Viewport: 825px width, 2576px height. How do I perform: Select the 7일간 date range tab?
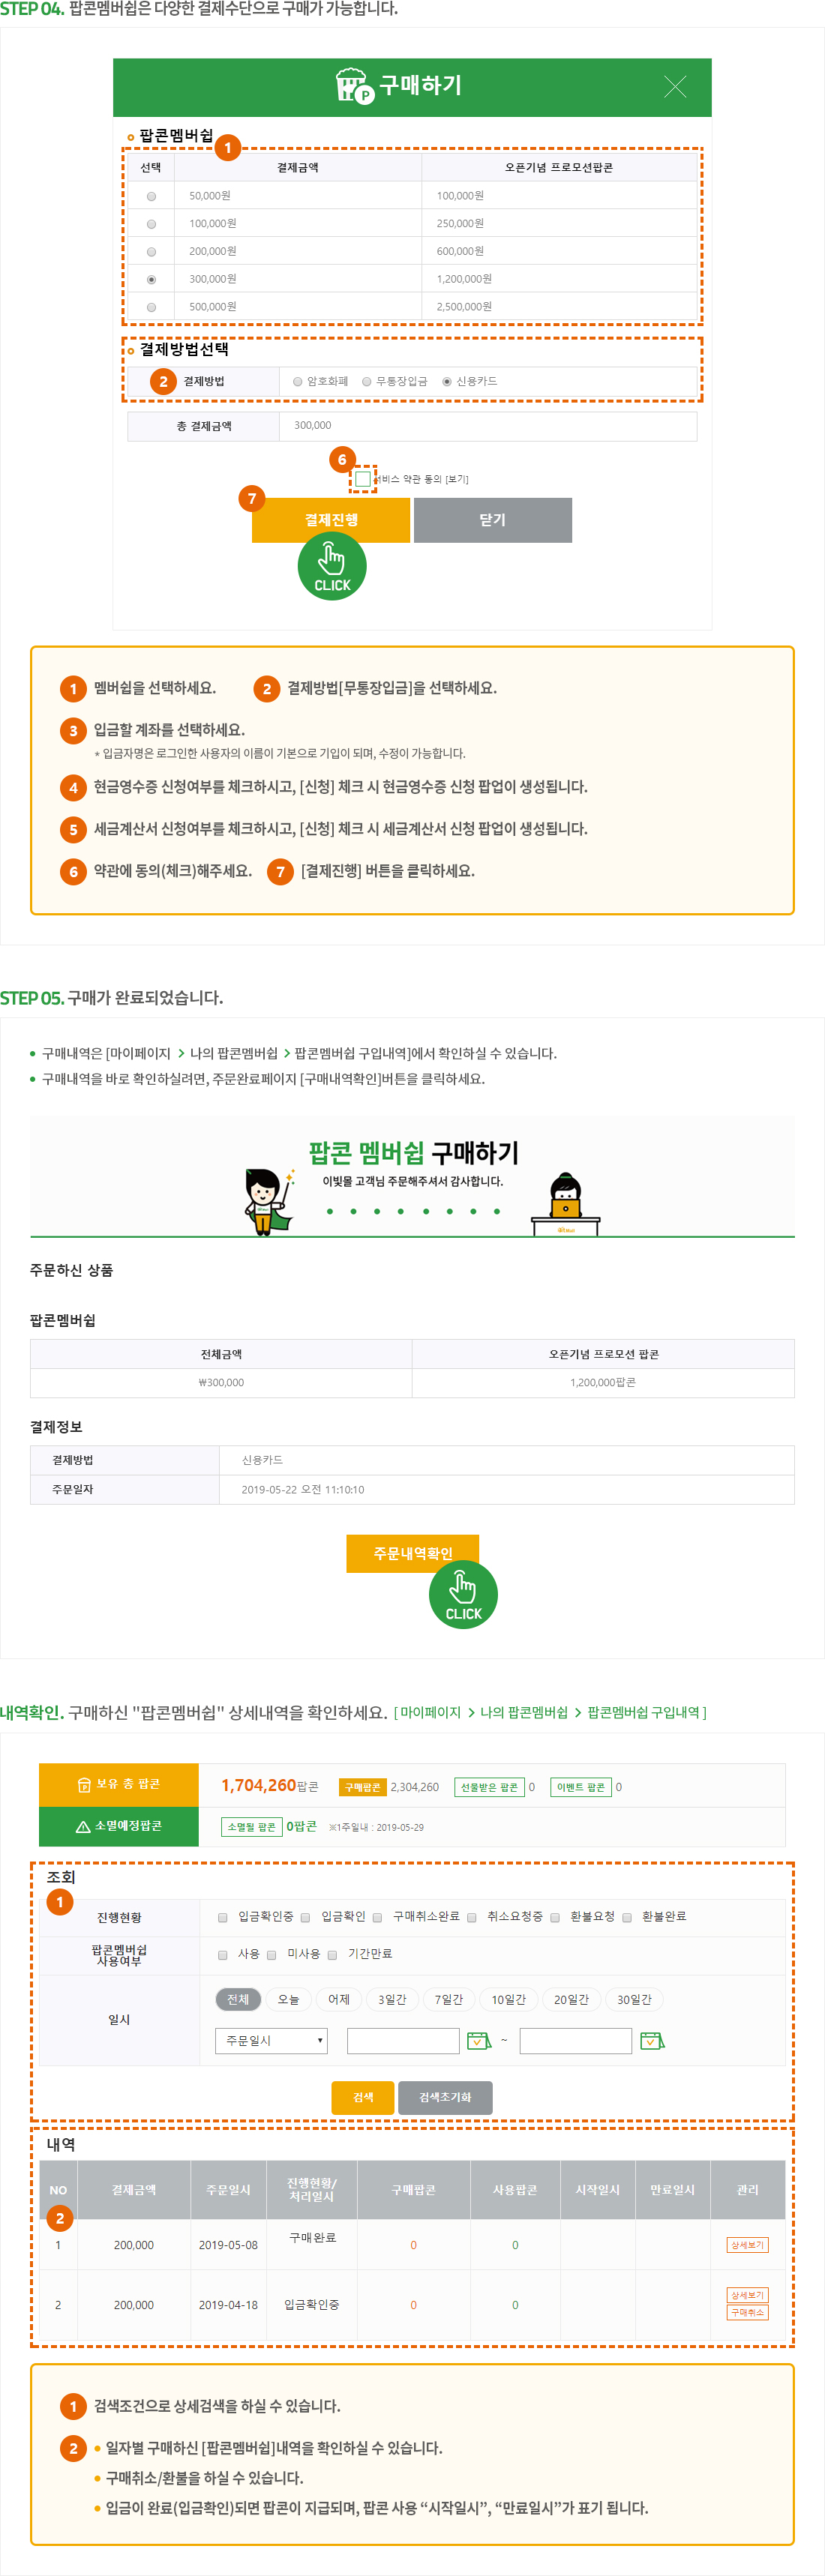click(x=448, y=1999)
